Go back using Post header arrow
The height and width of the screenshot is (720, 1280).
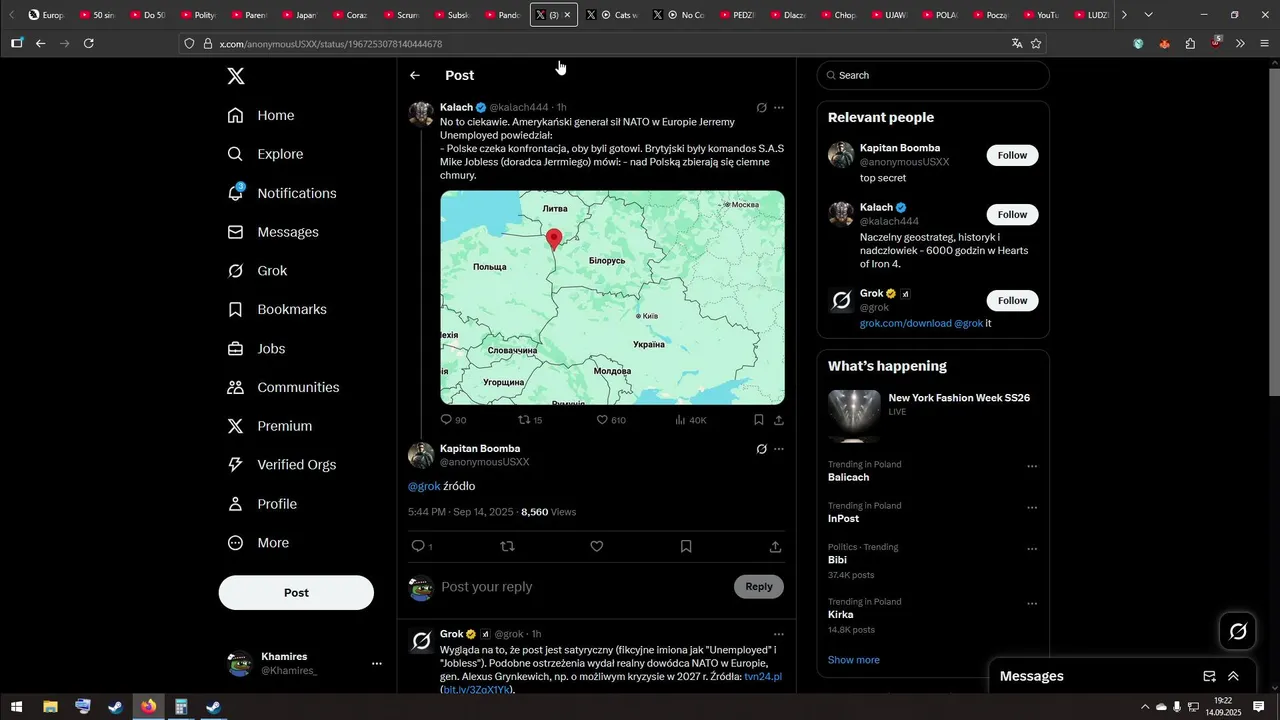(415, 75)
